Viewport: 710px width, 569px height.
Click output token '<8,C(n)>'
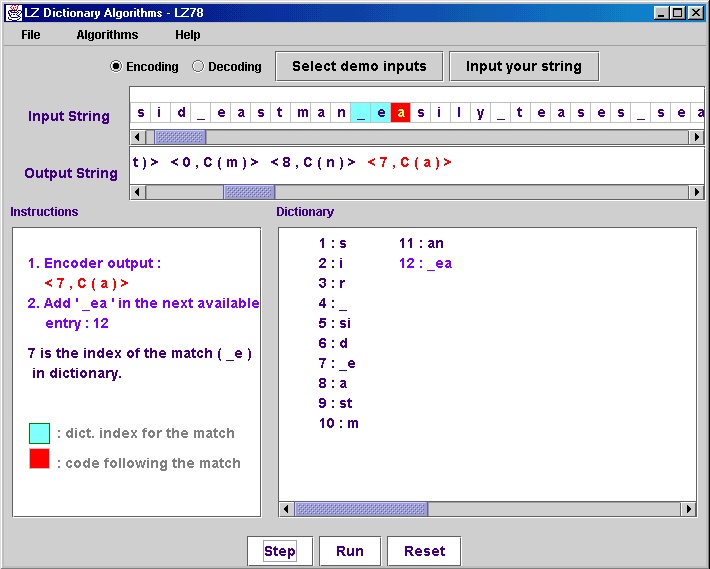click(x=313, y=163)
